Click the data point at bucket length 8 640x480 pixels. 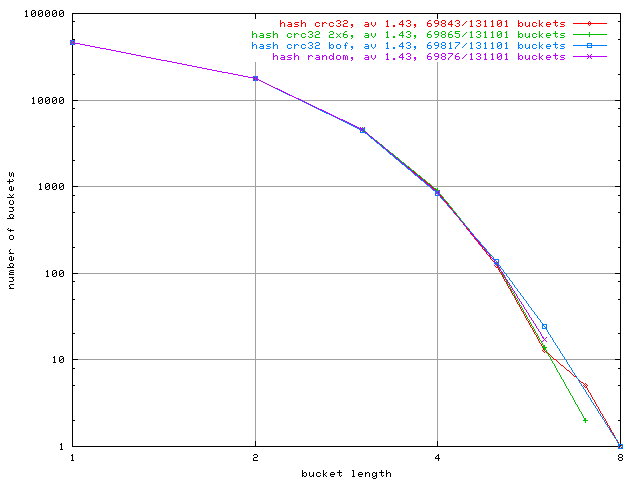pos(620,447)
